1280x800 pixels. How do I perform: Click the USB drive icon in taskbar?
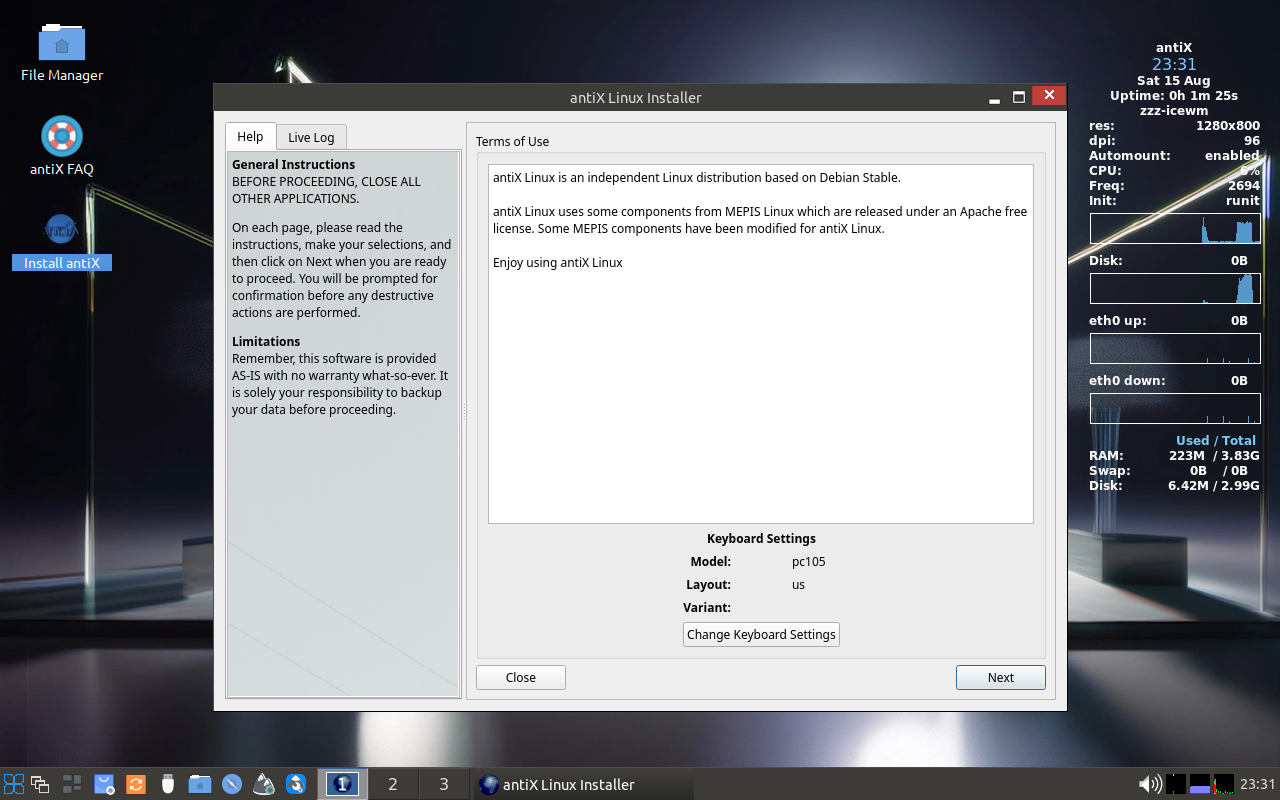point(168,784)
